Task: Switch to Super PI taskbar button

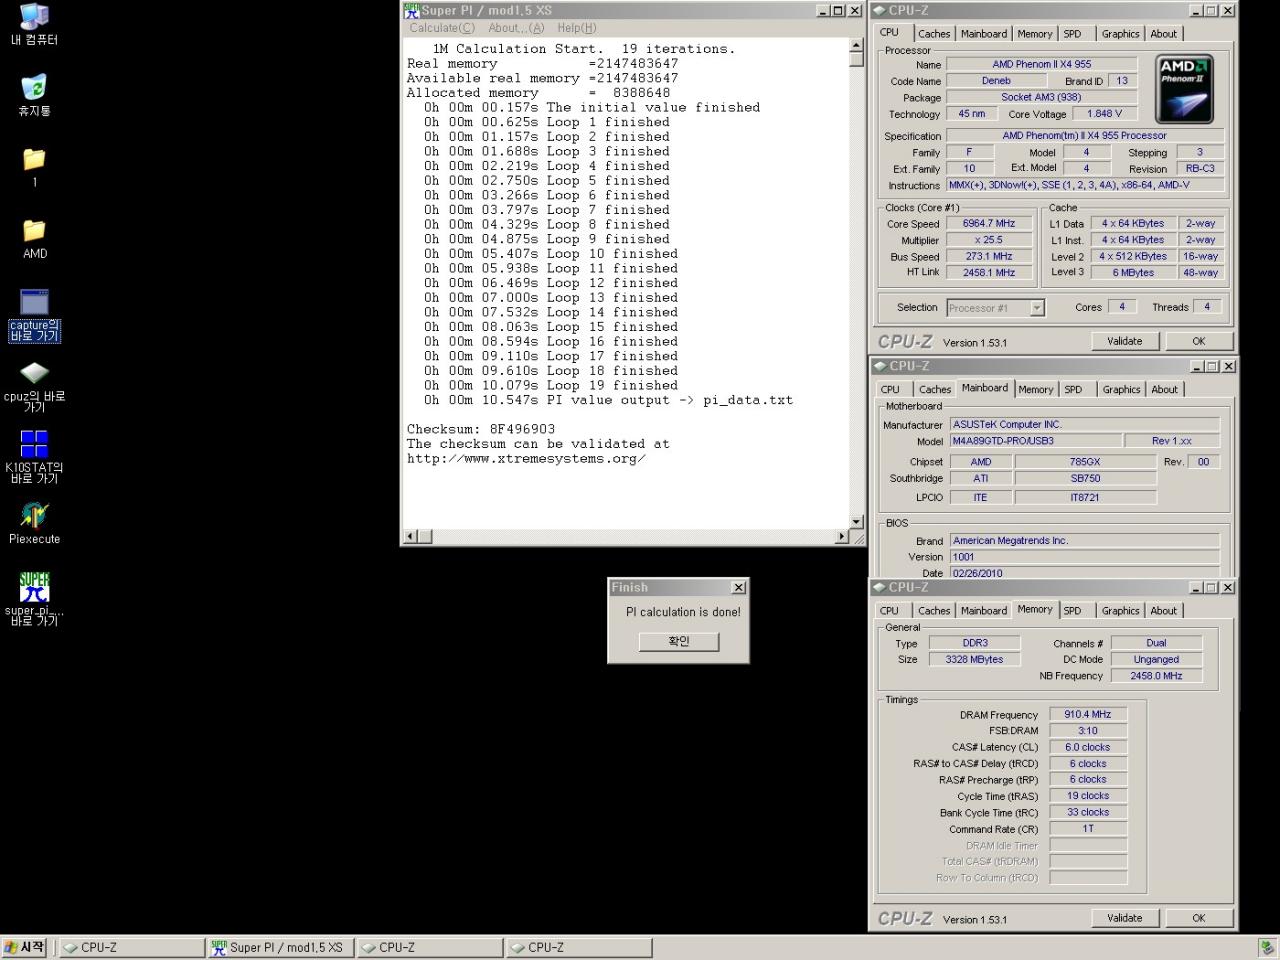Action: pos(281,947)
